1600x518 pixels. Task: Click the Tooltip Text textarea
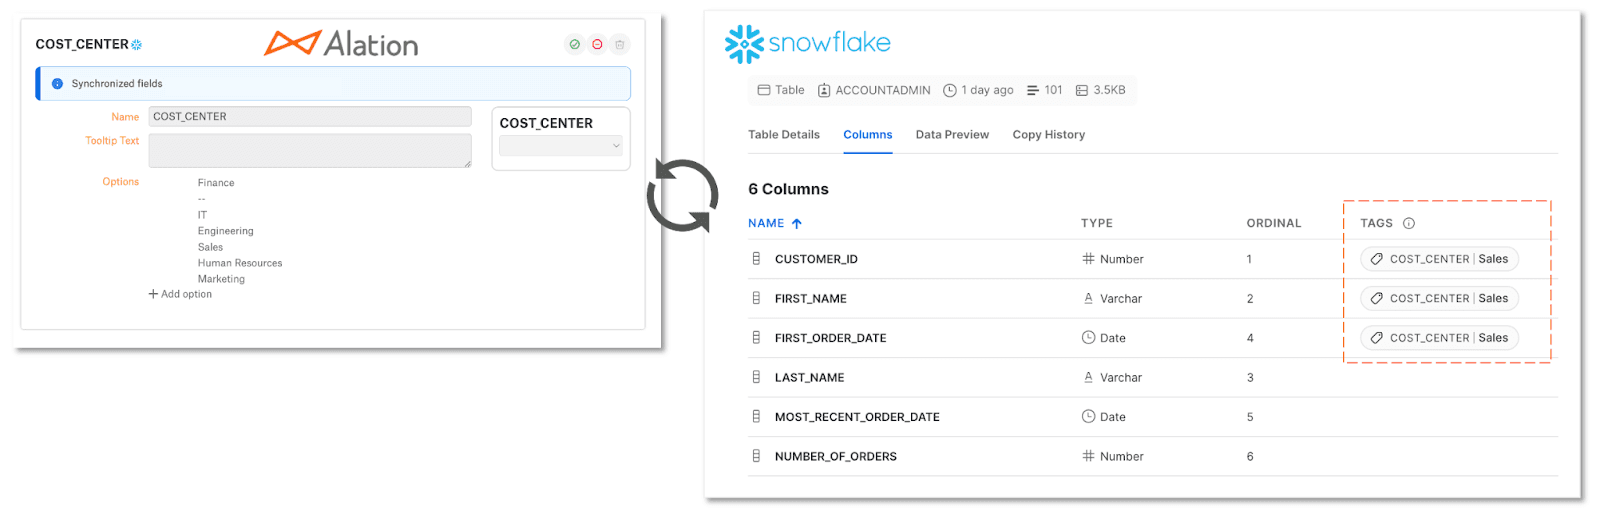(x=310, y=150)
